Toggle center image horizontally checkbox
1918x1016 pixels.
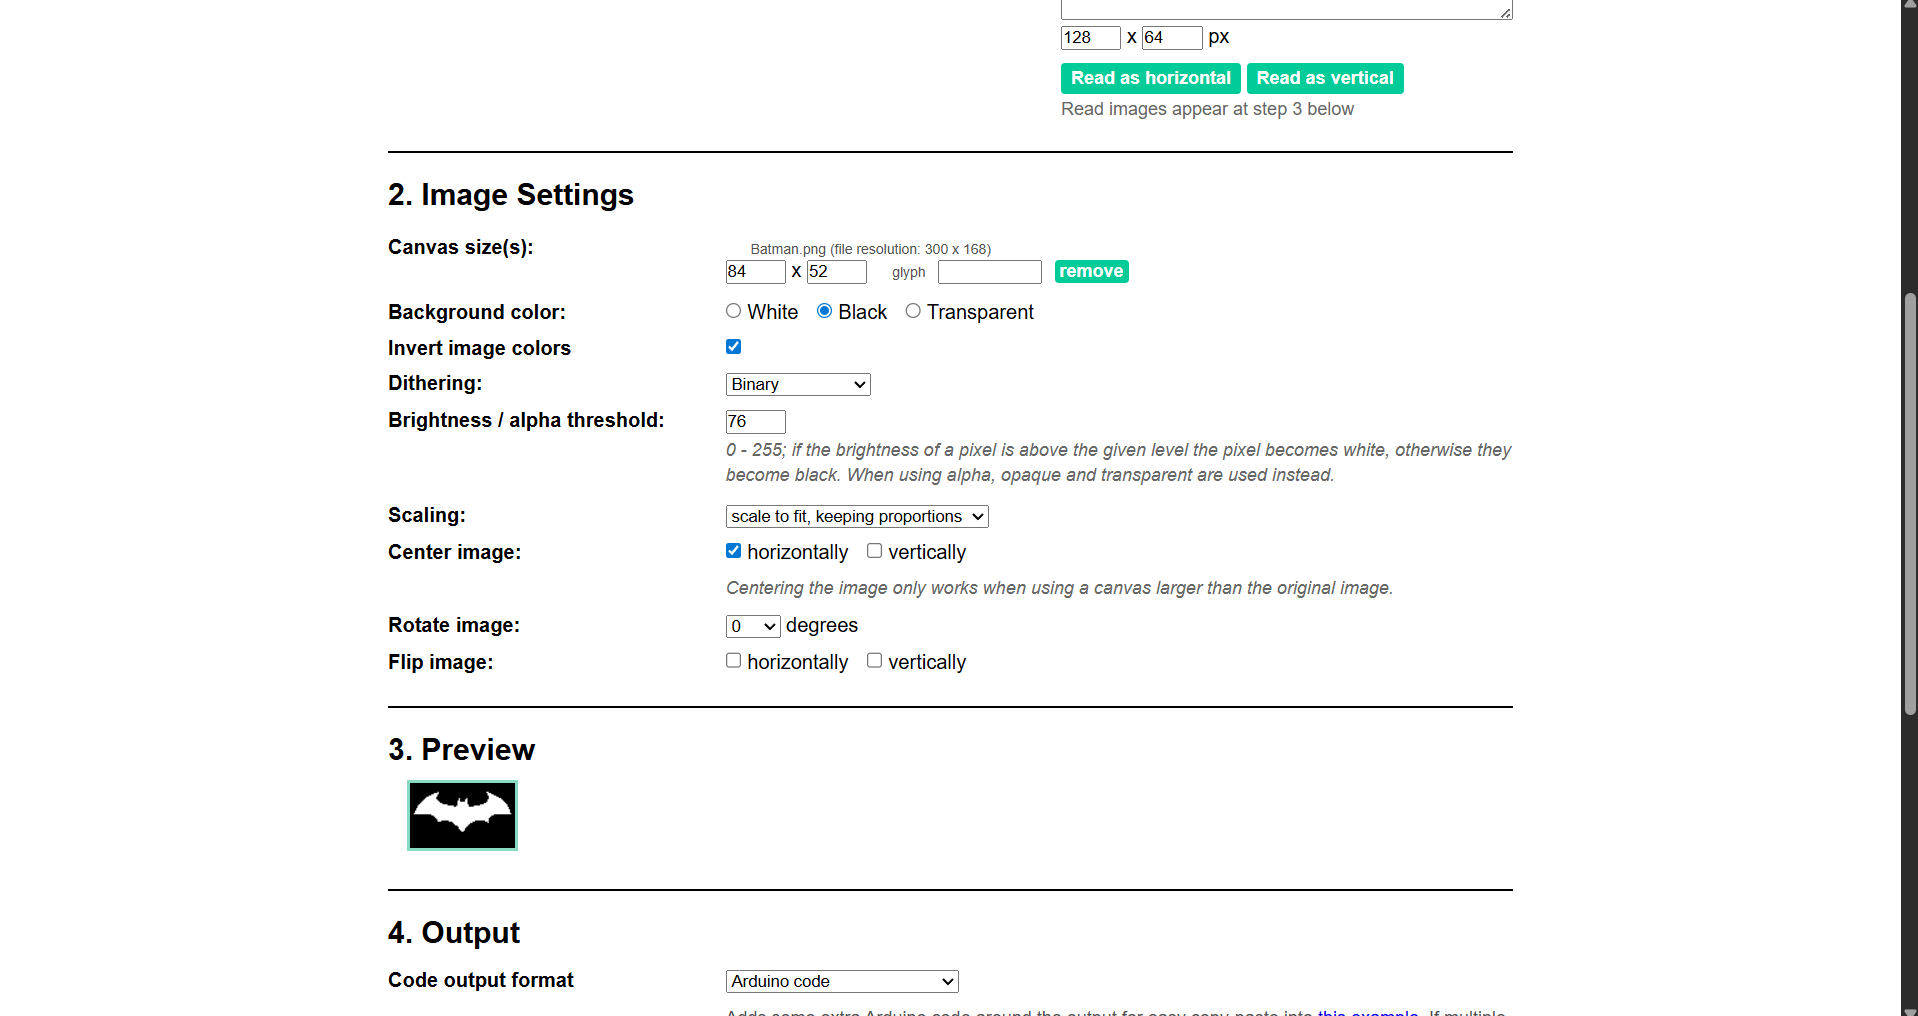(734, 551)
